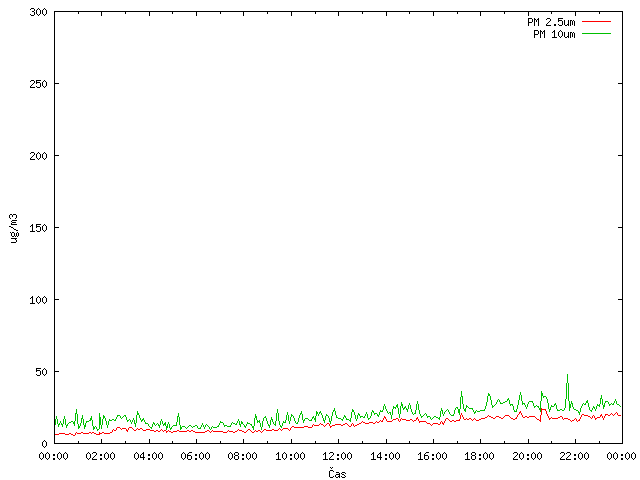Click the Čas x-axis title
This screenshot has height=480, width=640.
pos(337,473)
